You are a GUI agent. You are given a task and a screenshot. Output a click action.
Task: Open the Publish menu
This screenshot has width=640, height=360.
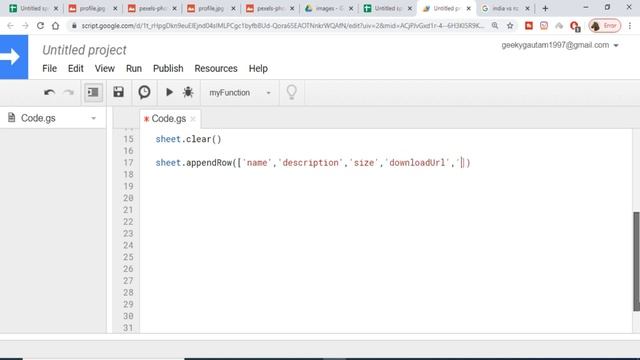168,69
